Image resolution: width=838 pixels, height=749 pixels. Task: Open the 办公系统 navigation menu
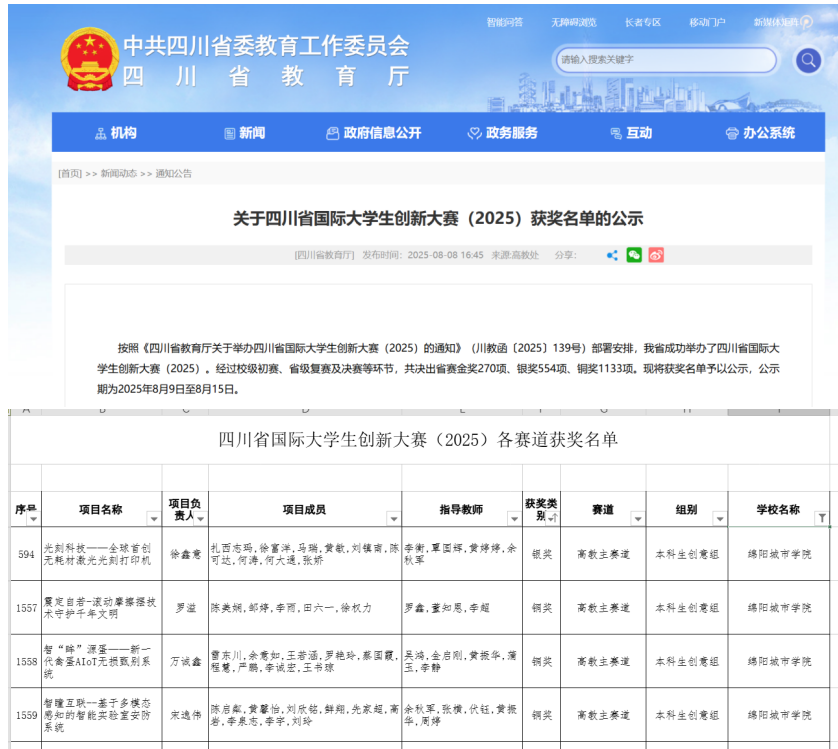coord(760,133)
